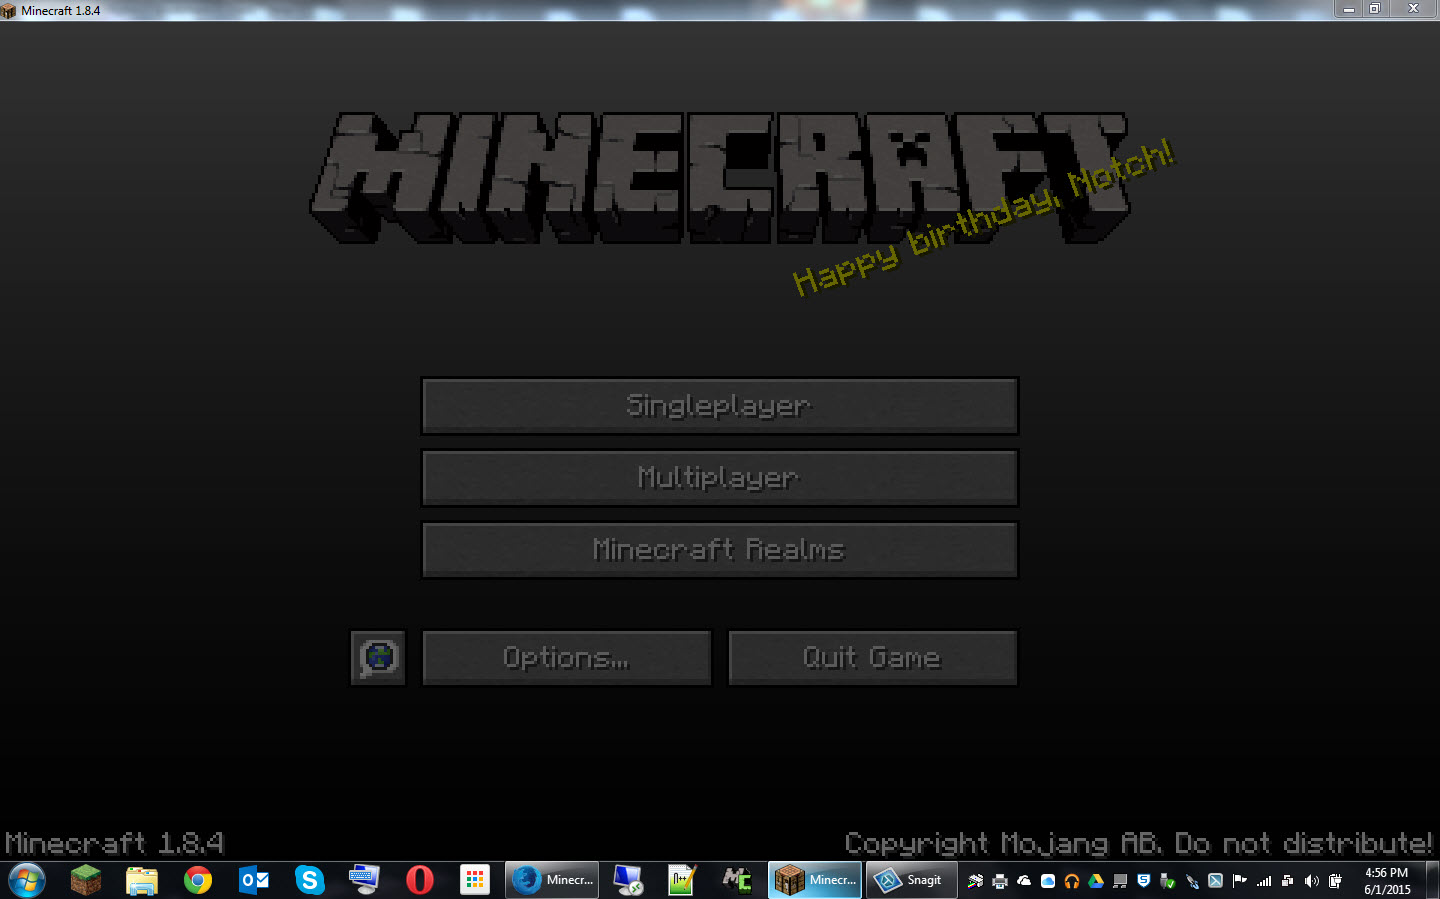Screen dimensions: 1440x899
Task: Click the "Minecraft 1.8.4" version text in the game screen
Action: [114, 843]
